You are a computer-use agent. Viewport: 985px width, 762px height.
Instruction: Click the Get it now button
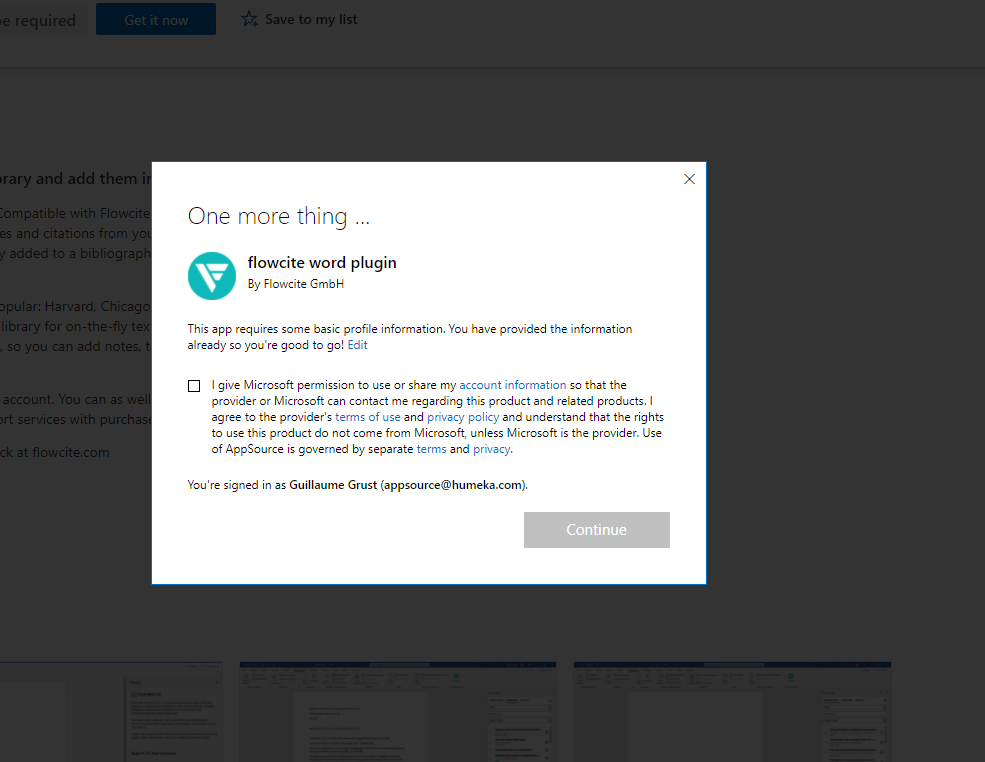point(155,18)
